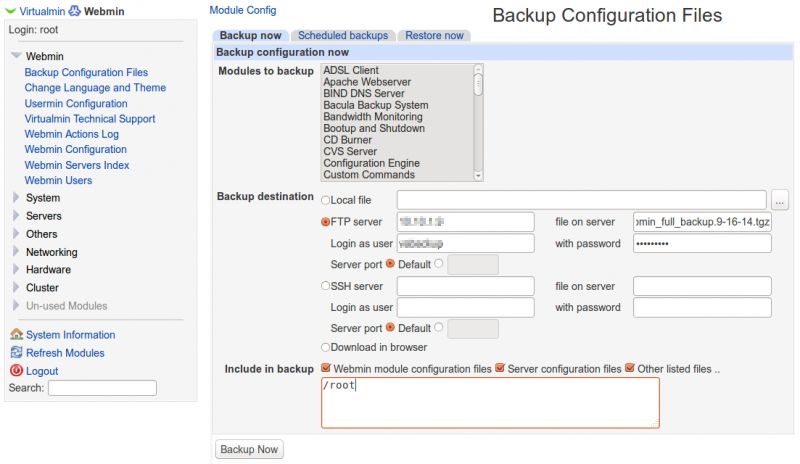Click the SSH server host field

[x=465, y=286]
